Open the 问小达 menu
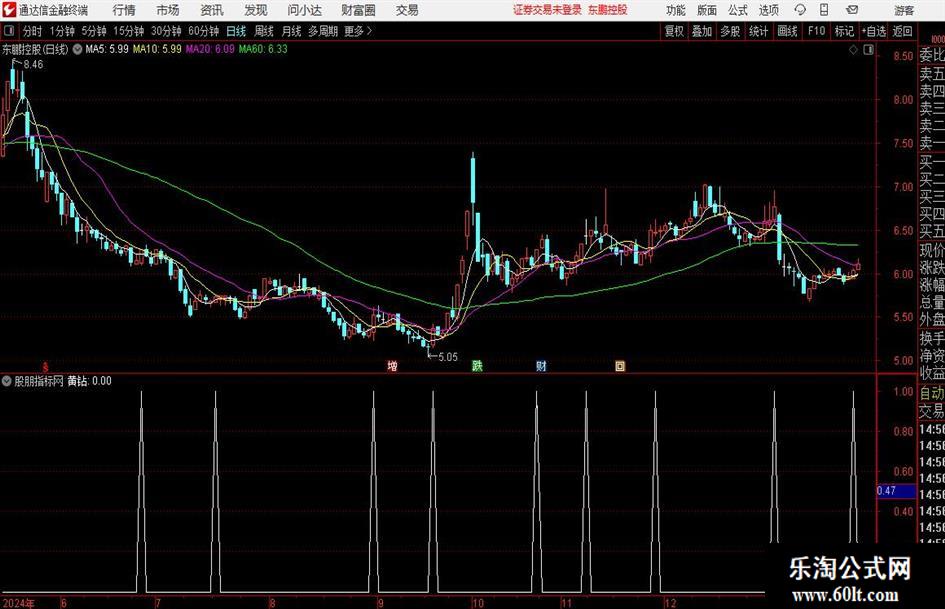 point(304,10)
